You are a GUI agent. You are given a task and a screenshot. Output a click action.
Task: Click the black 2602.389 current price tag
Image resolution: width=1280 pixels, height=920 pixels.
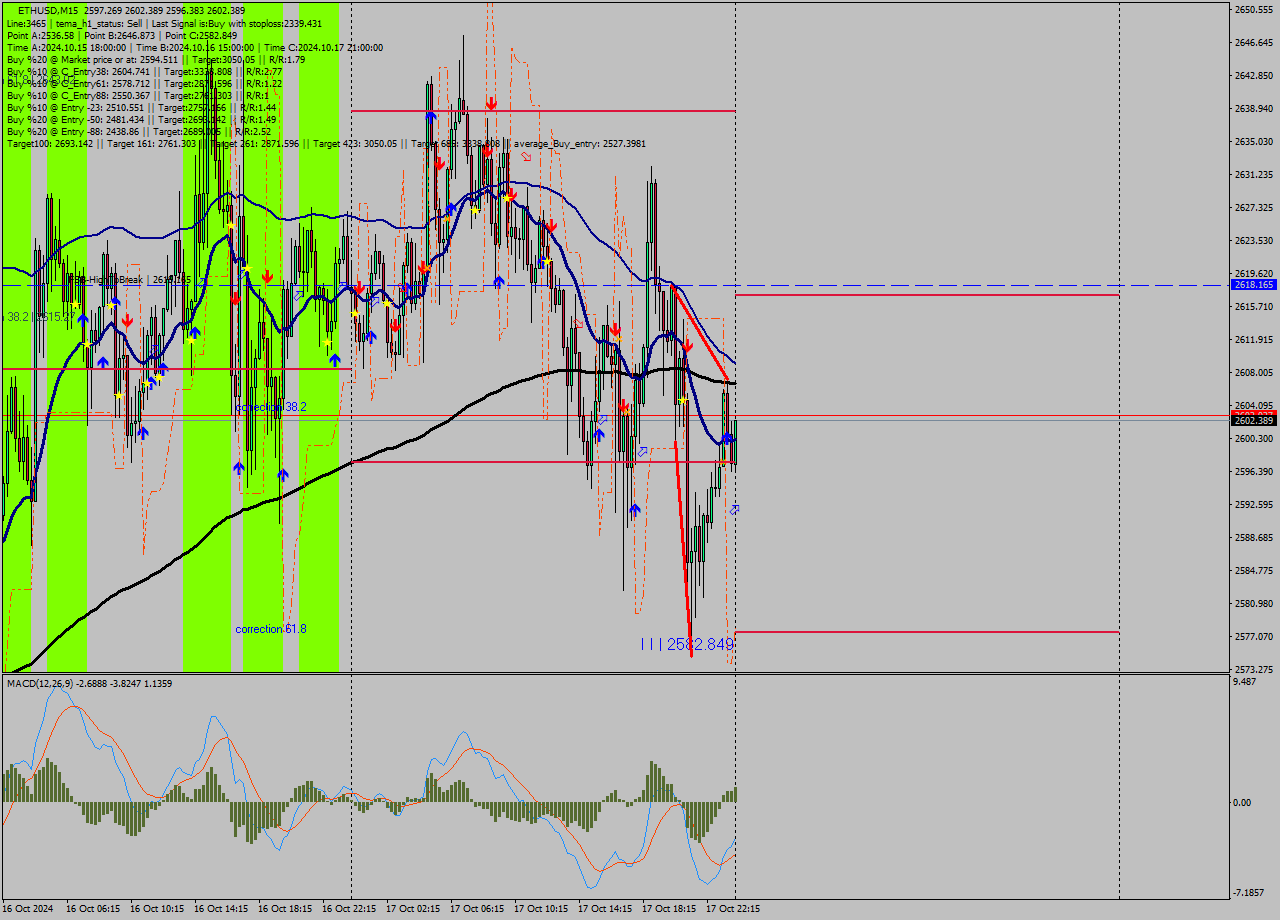click(1253, 421)
